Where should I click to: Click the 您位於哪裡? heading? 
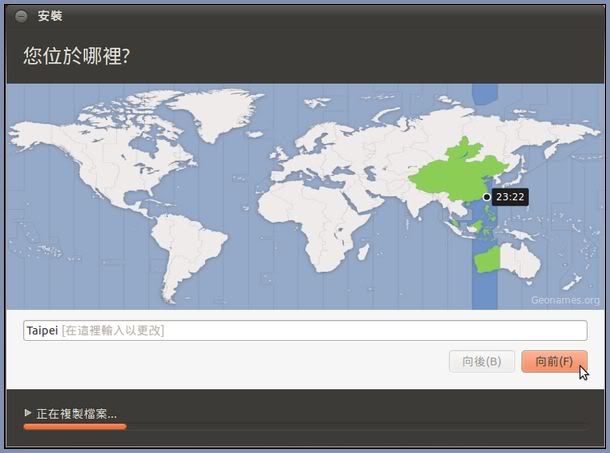tap(76, 56)
